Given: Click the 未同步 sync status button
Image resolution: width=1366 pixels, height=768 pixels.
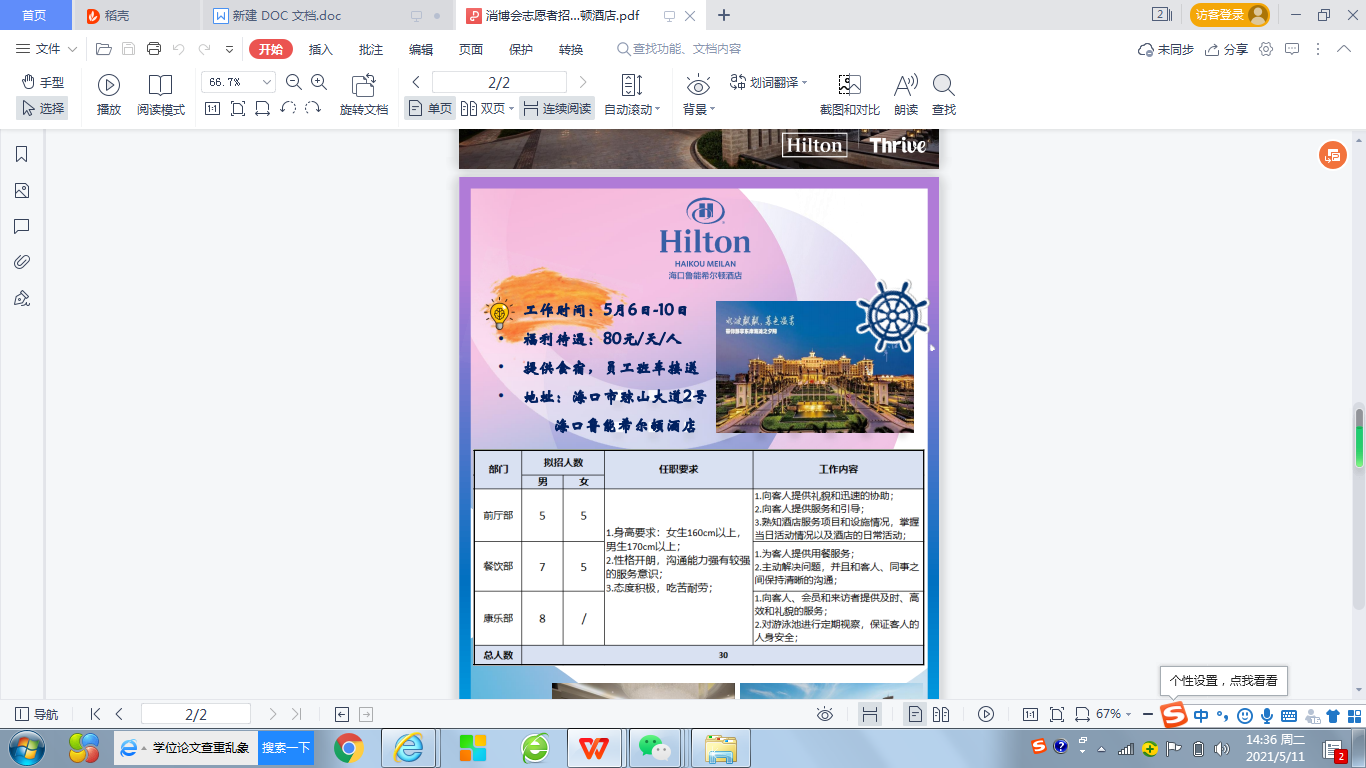Looking at the screenshot, I should click(x=1166, y=49).
